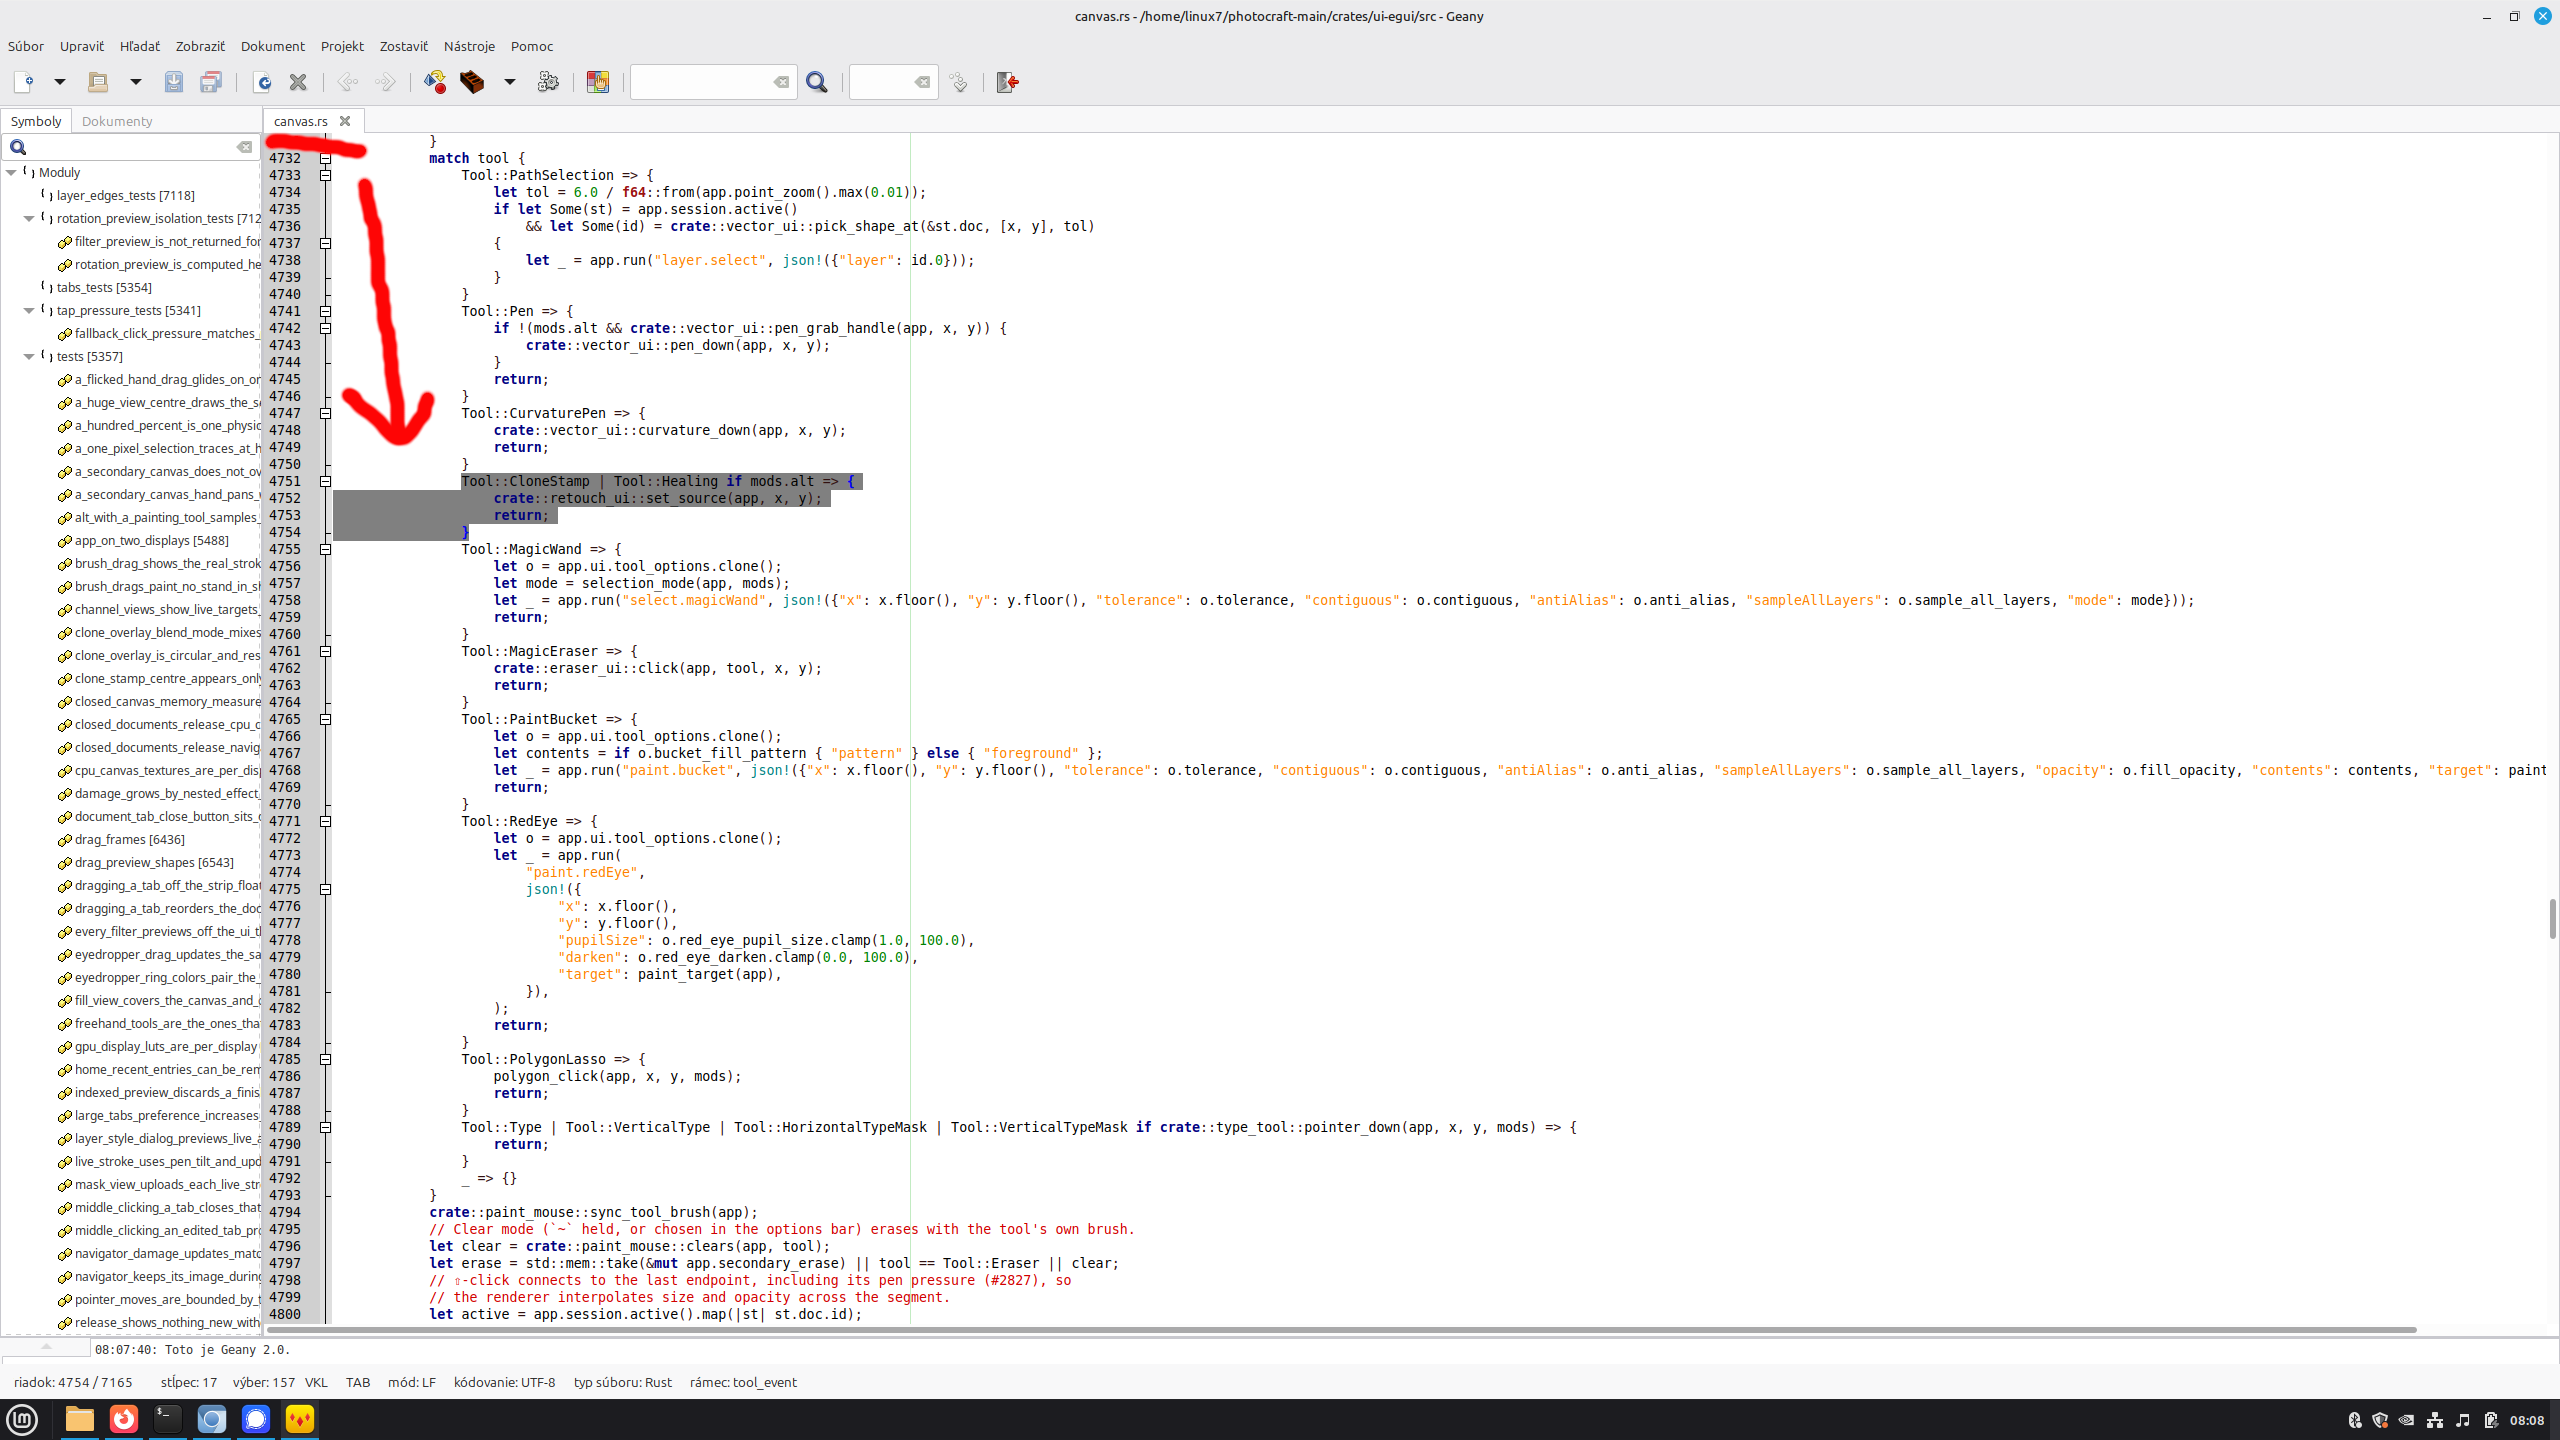Fold the Tool::Pen block at line 4741
The image size is (2560, 1440).
coord(325,311)
